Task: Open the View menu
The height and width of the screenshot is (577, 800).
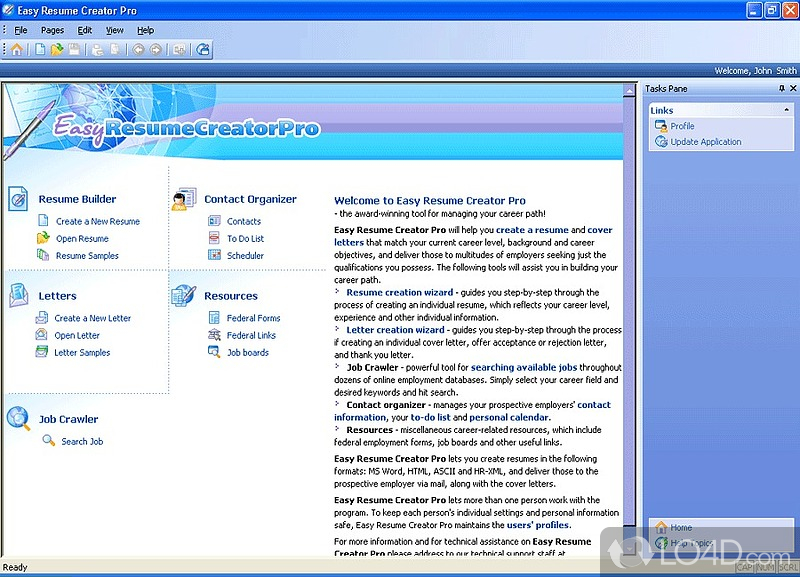Action: point(115,30)
